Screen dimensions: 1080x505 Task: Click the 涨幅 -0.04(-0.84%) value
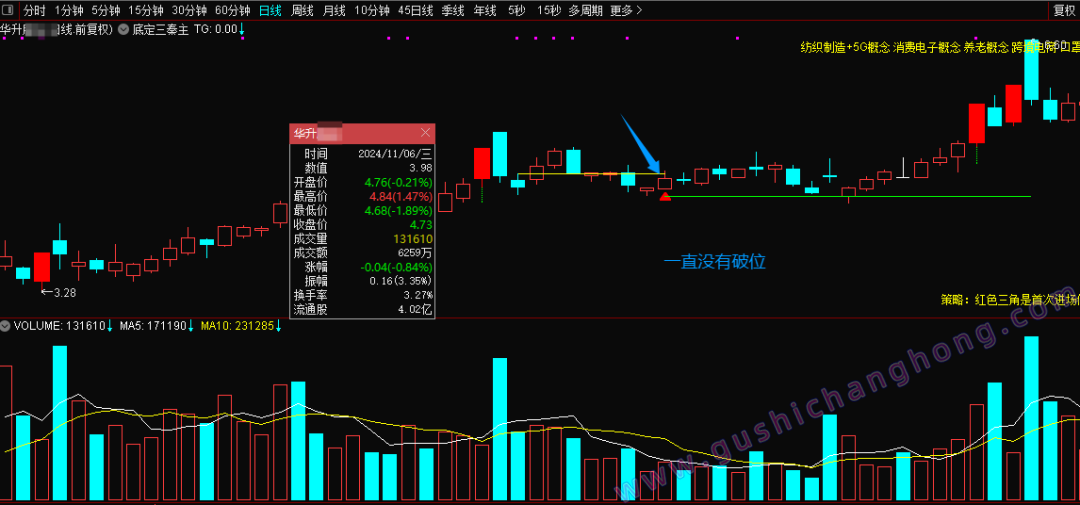click(395, 267)
